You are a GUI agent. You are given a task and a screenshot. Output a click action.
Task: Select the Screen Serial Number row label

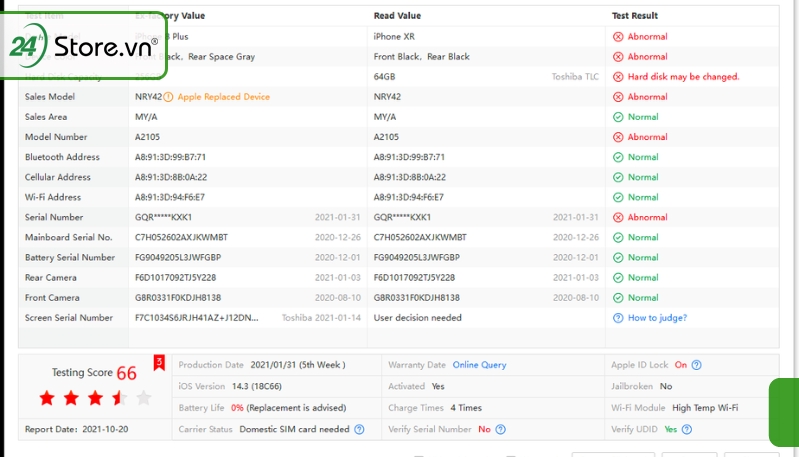69,318
